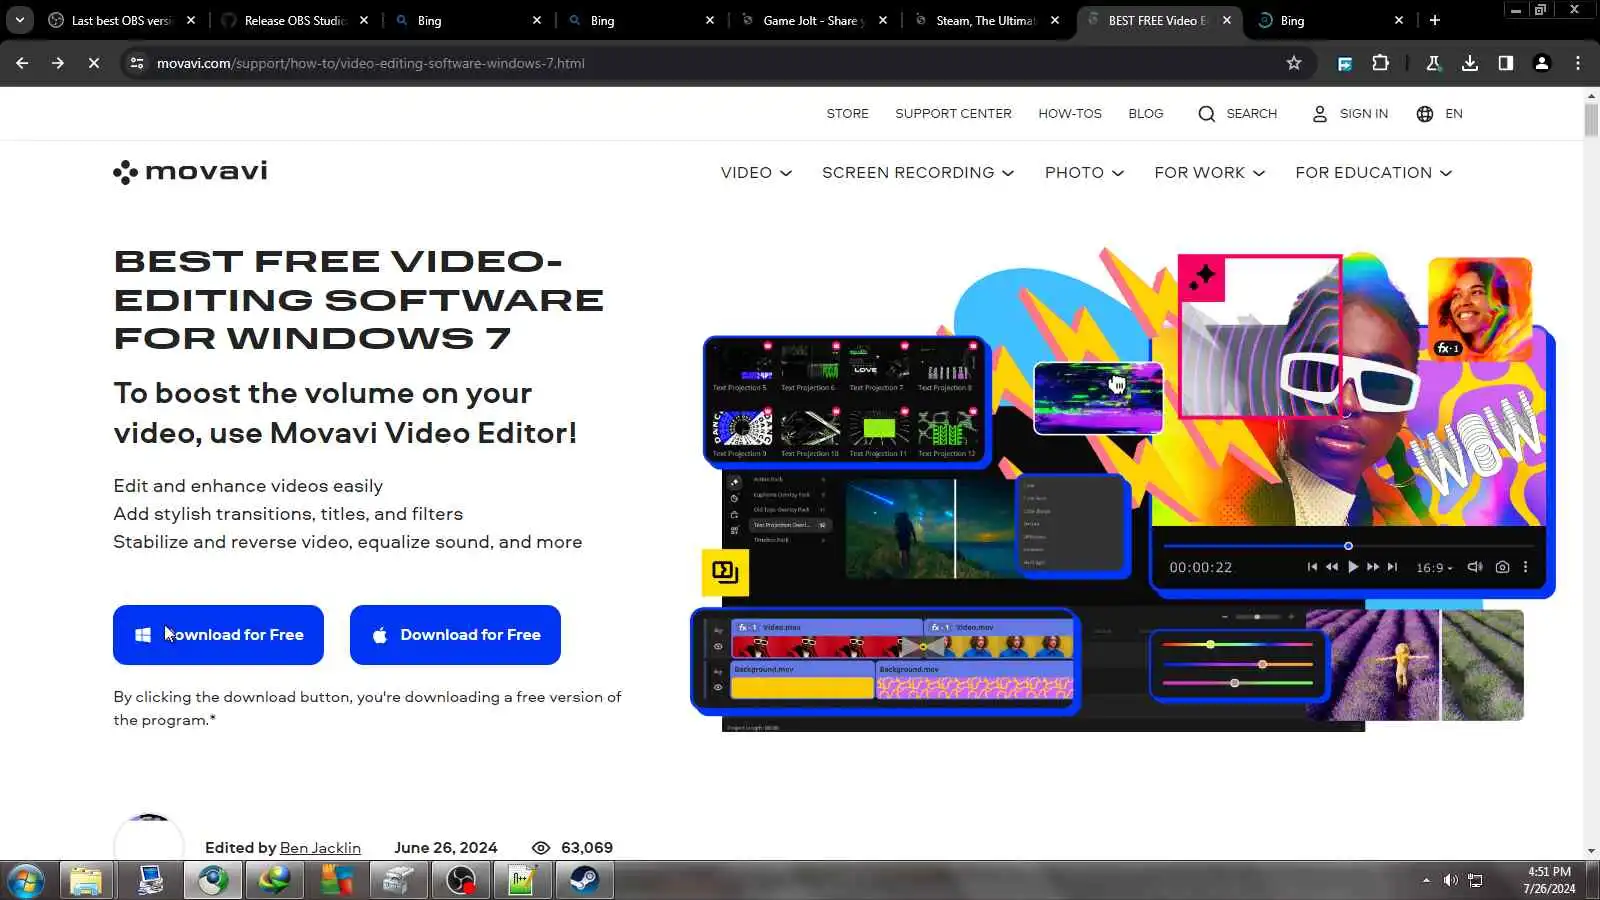Click the magnifier SEARCH icon
This screenshot has height=900, width=1600.
(x=1207, y=114)
